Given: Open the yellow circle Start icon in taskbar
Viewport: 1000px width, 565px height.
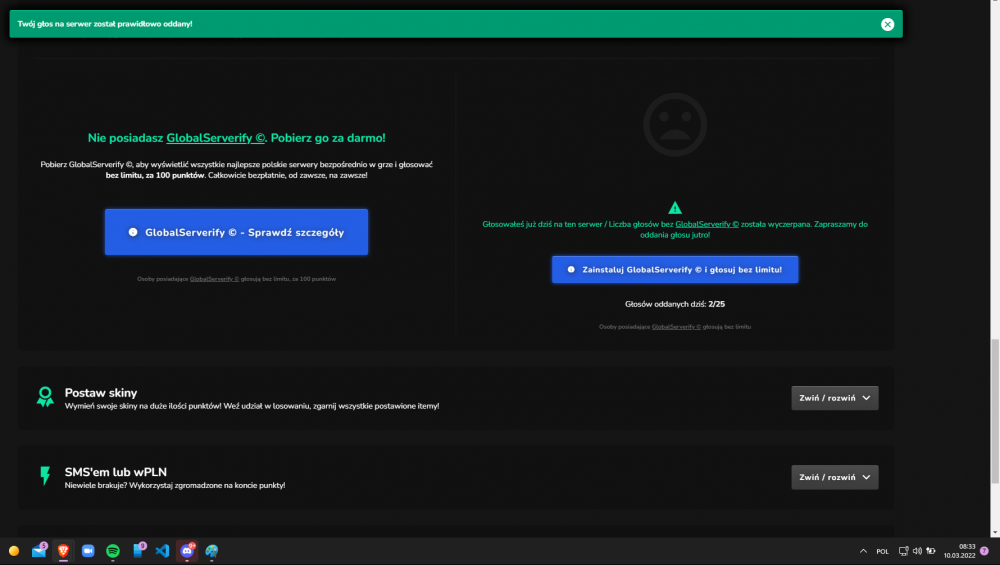Looking at the screenshot, I should pyautogui.click(x=13, y=551).
